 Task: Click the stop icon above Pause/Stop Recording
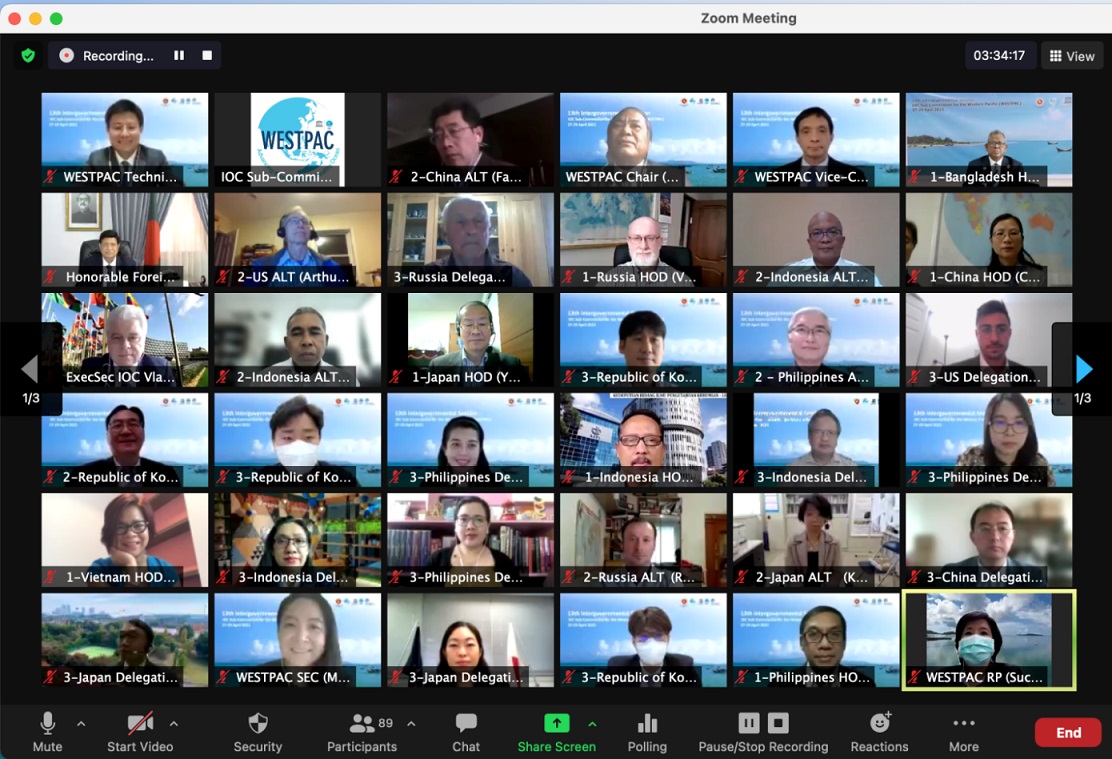[x=778, y=723]
